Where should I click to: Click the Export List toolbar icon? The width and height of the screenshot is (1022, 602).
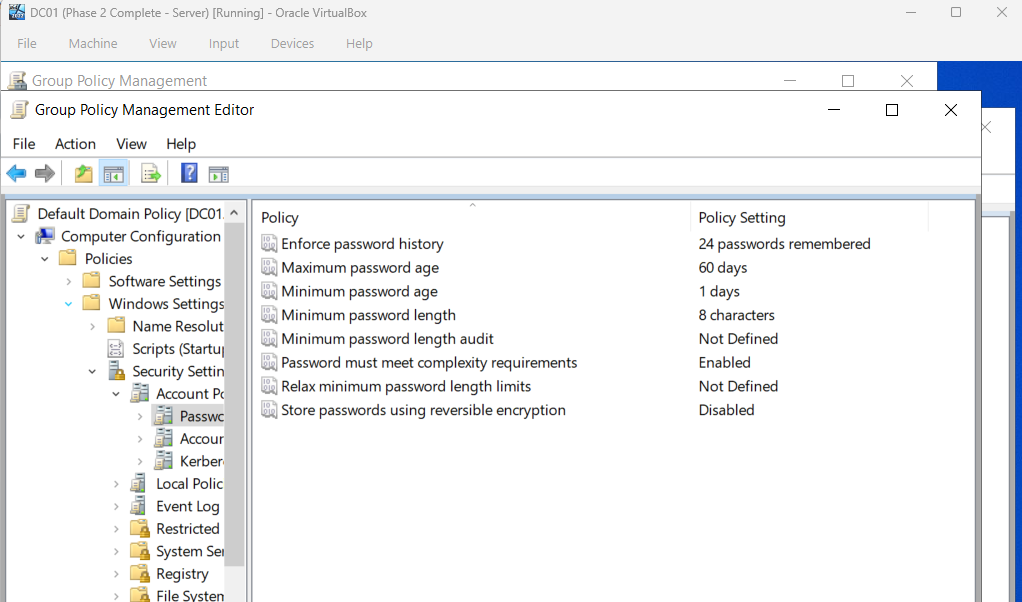pyautogui.click(x=151, y=173)
